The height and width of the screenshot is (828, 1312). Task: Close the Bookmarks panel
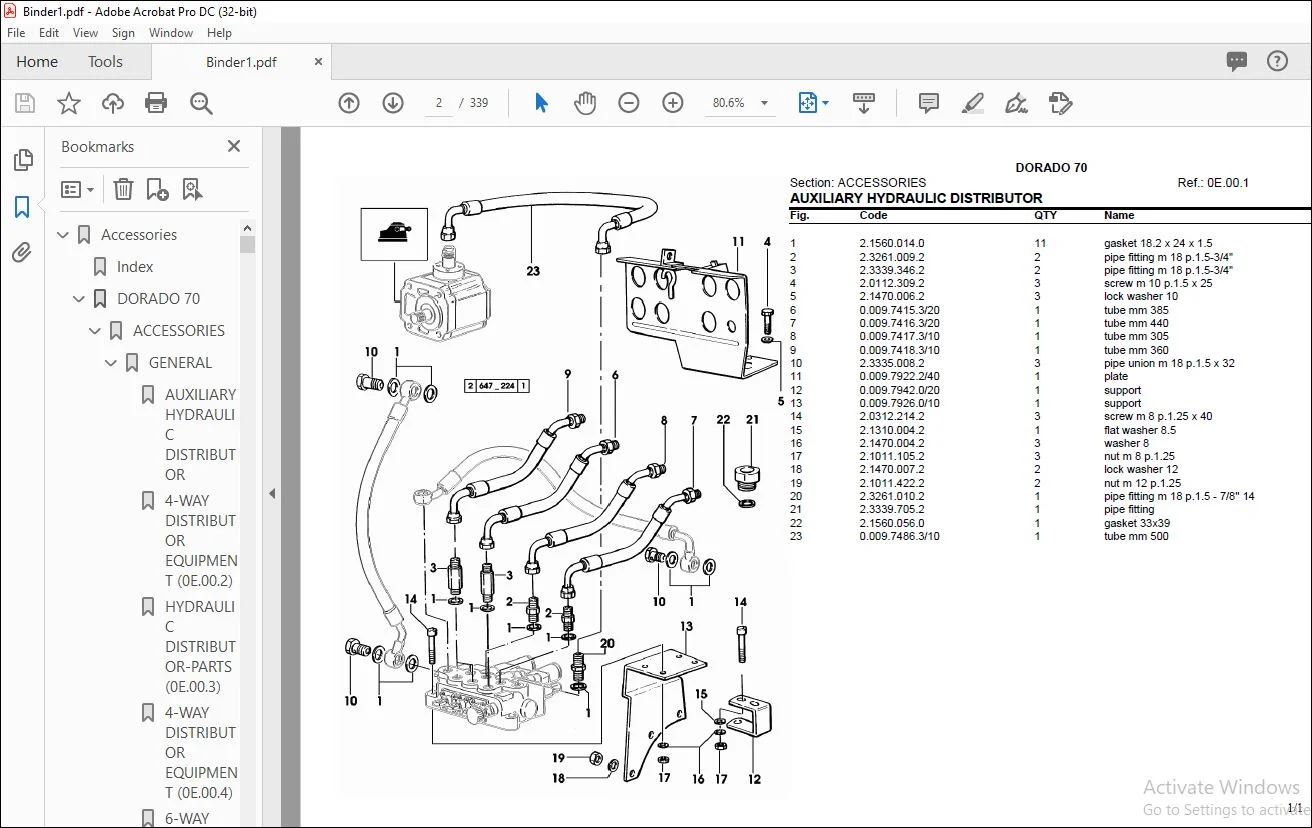[x=234, y=146]
